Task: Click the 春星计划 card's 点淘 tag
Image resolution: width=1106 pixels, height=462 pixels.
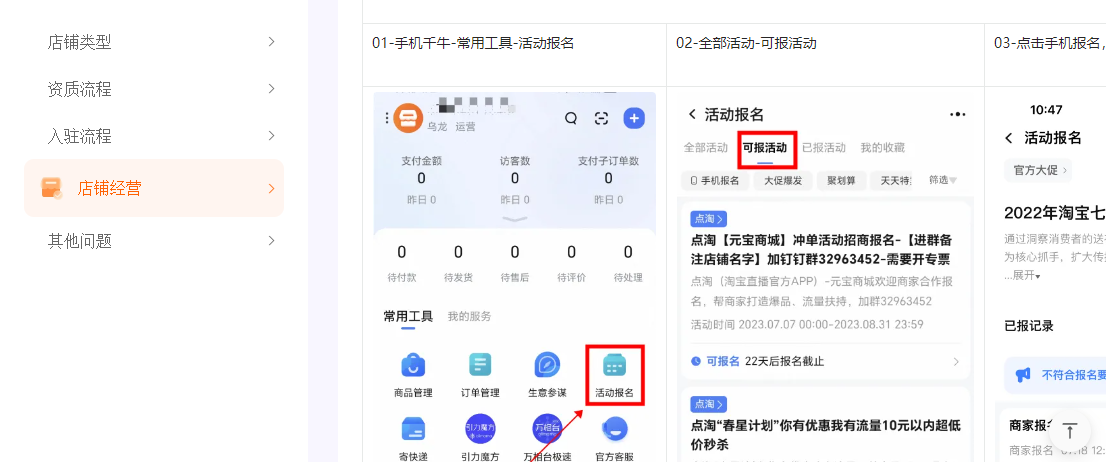Action: [709, 404]
